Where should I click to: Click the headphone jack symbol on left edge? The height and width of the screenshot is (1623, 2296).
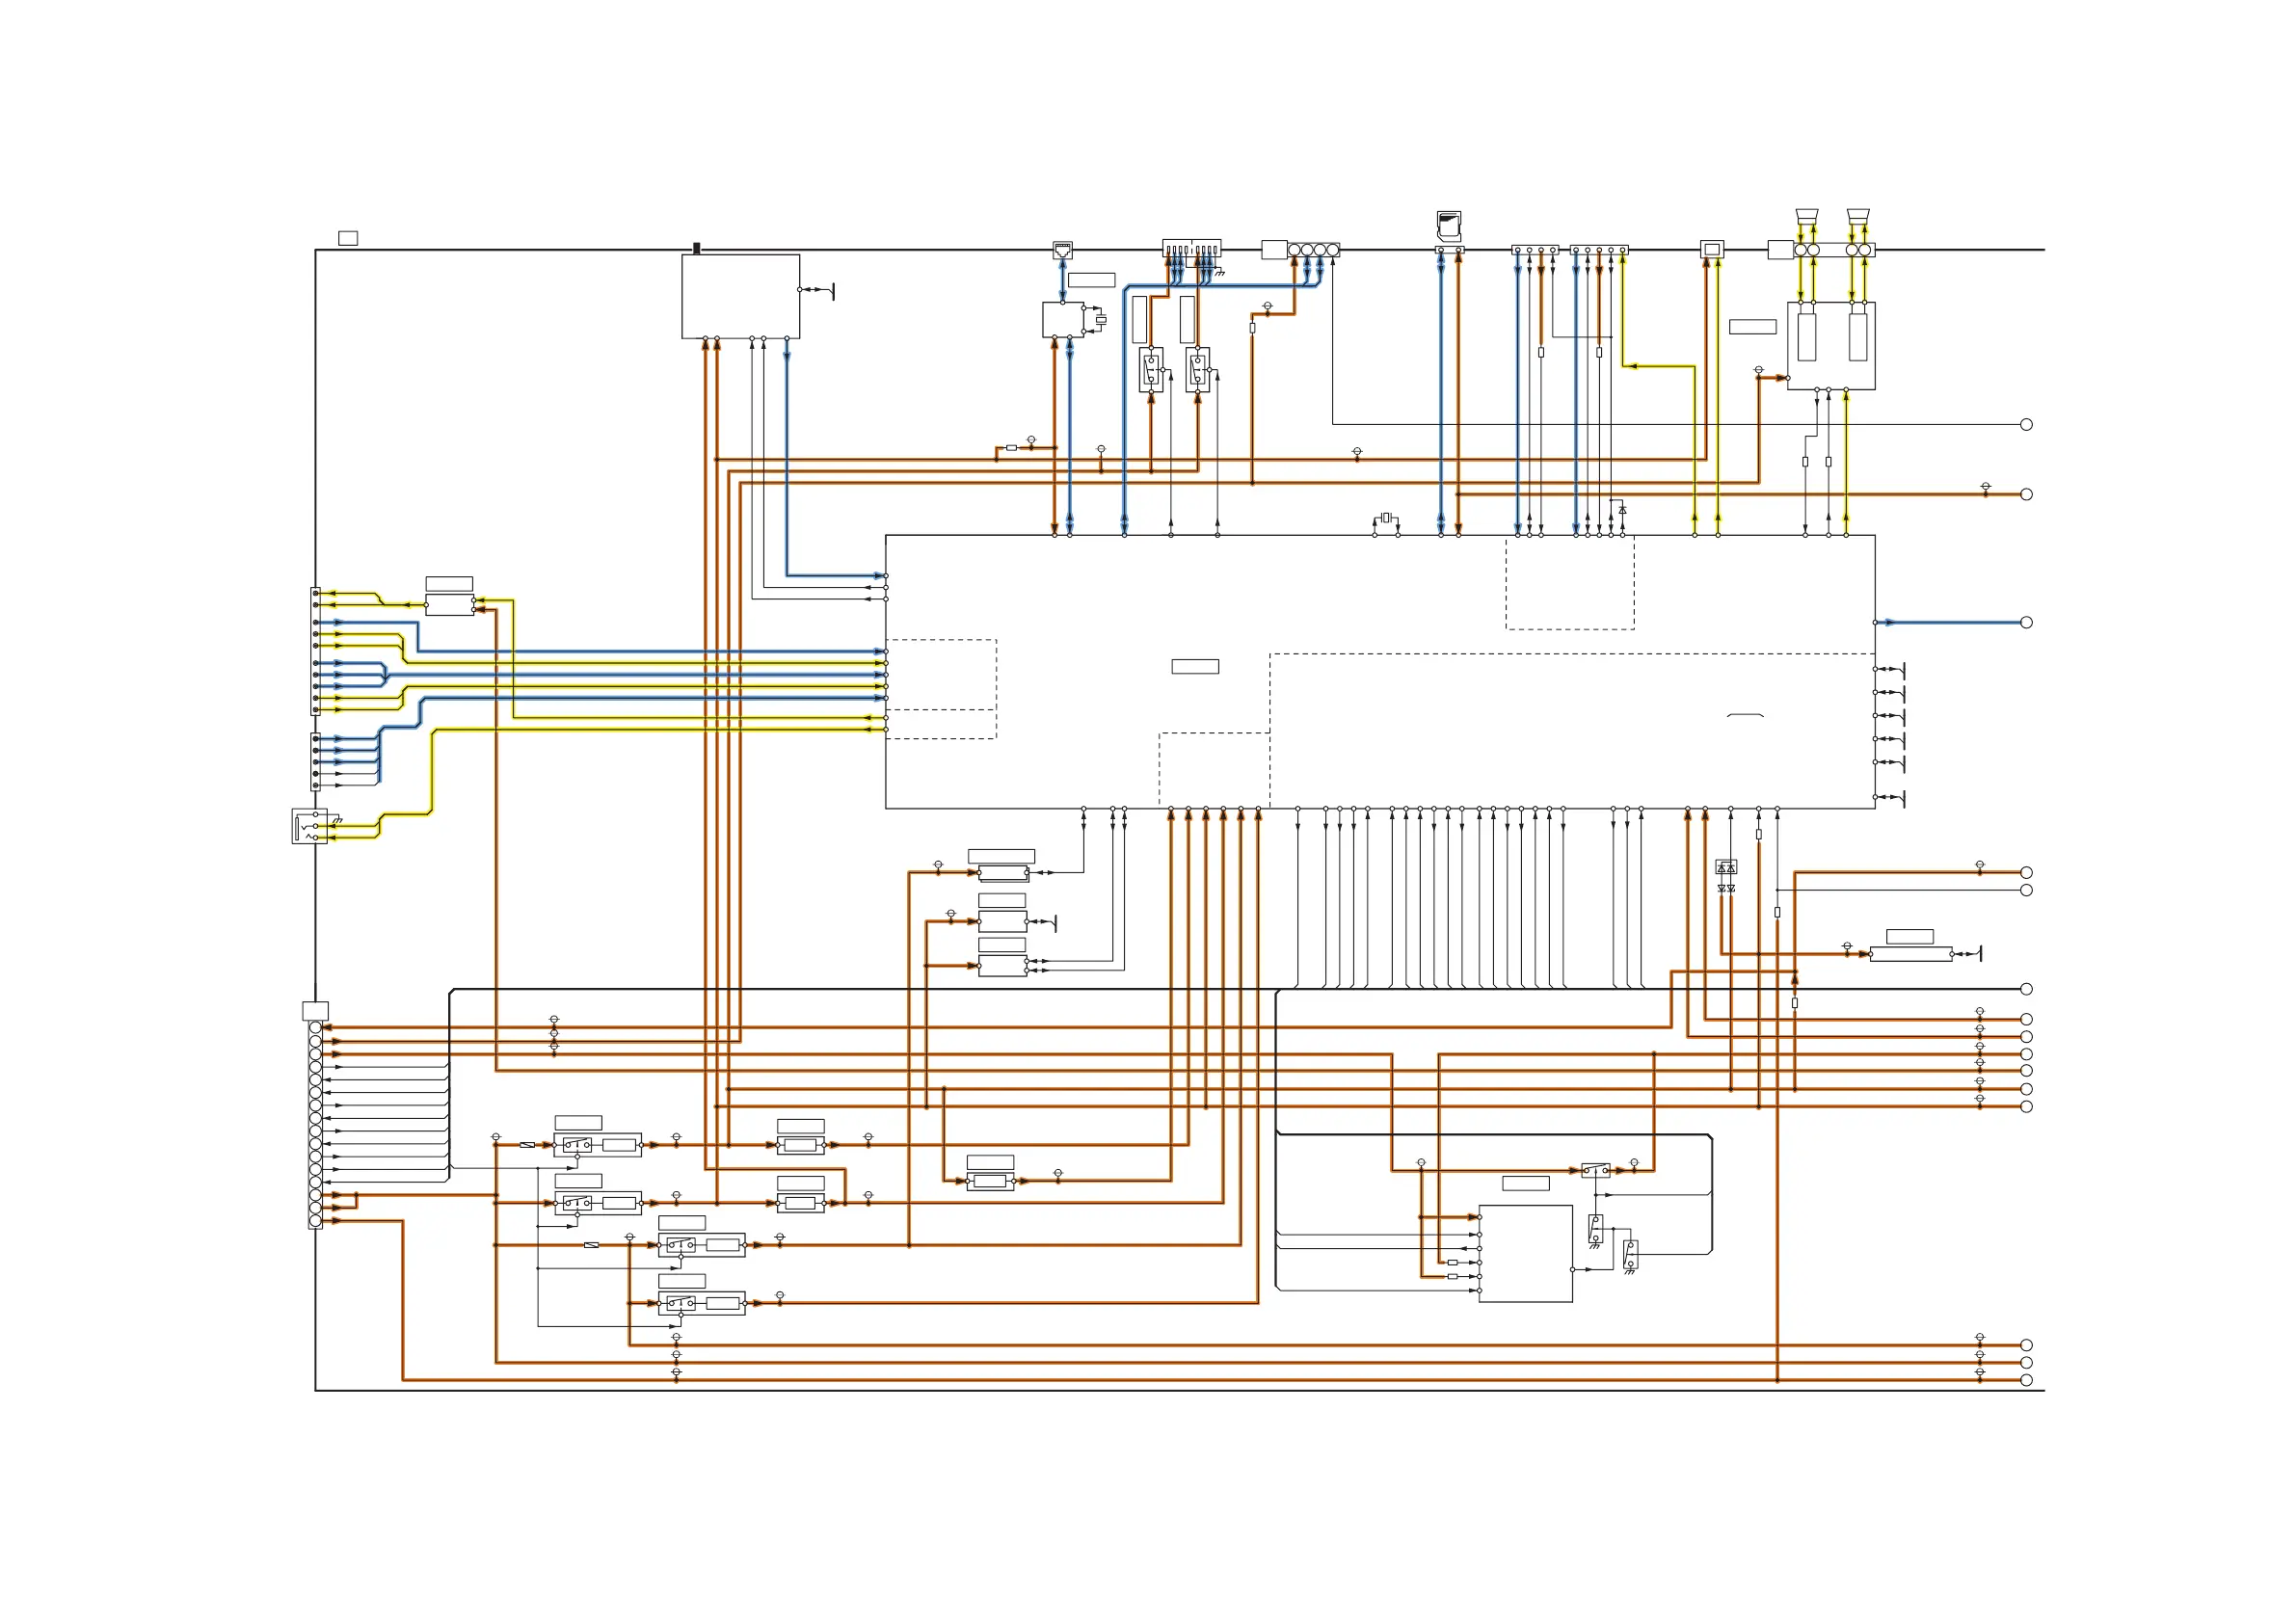309,826
